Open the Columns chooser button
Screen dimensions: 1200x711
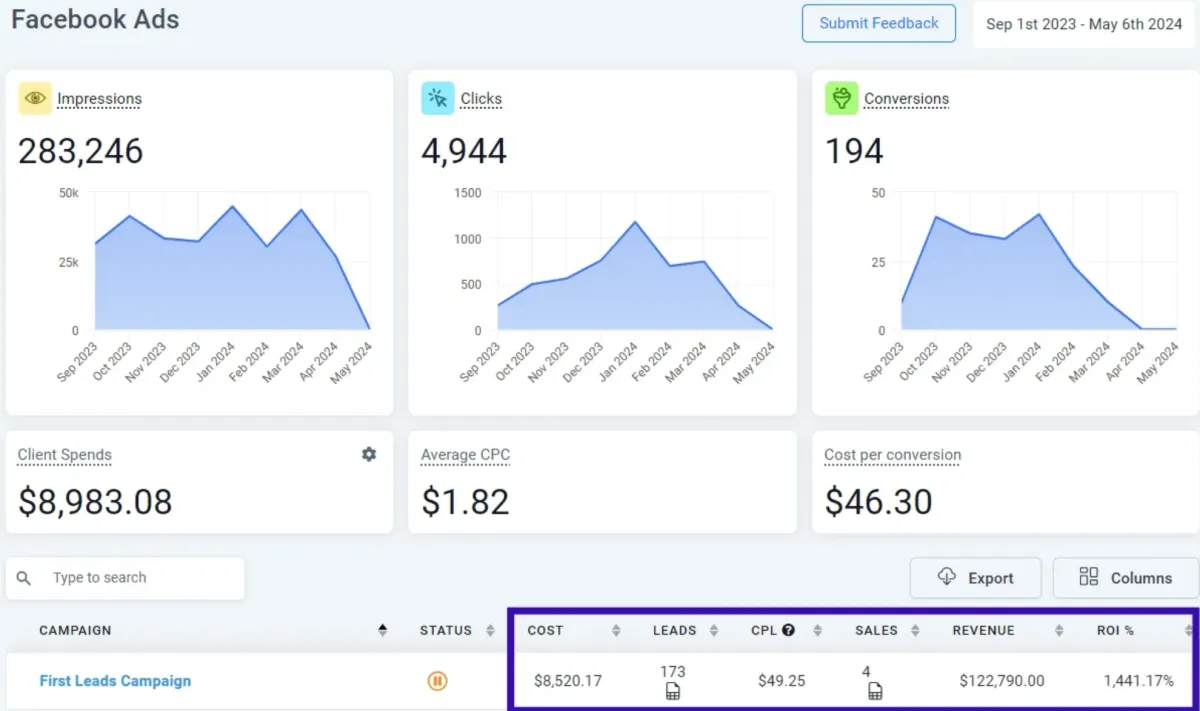1126,578
